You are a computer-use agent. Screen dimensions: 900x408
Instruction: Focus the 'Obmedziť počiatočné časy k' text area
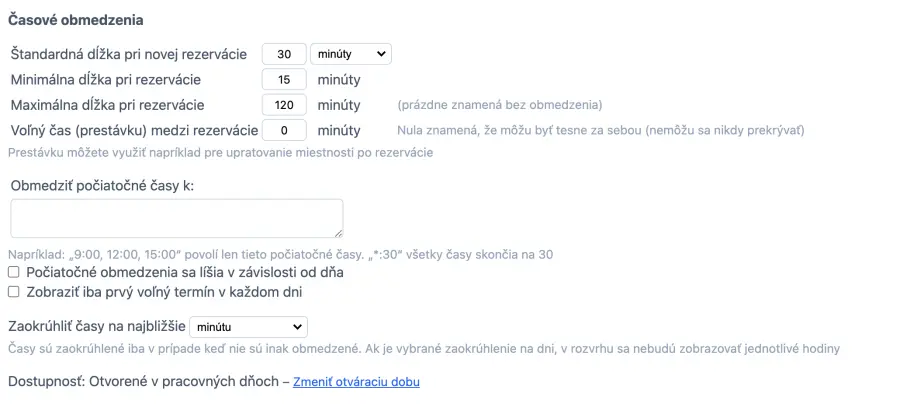click(x=177, y=218)
